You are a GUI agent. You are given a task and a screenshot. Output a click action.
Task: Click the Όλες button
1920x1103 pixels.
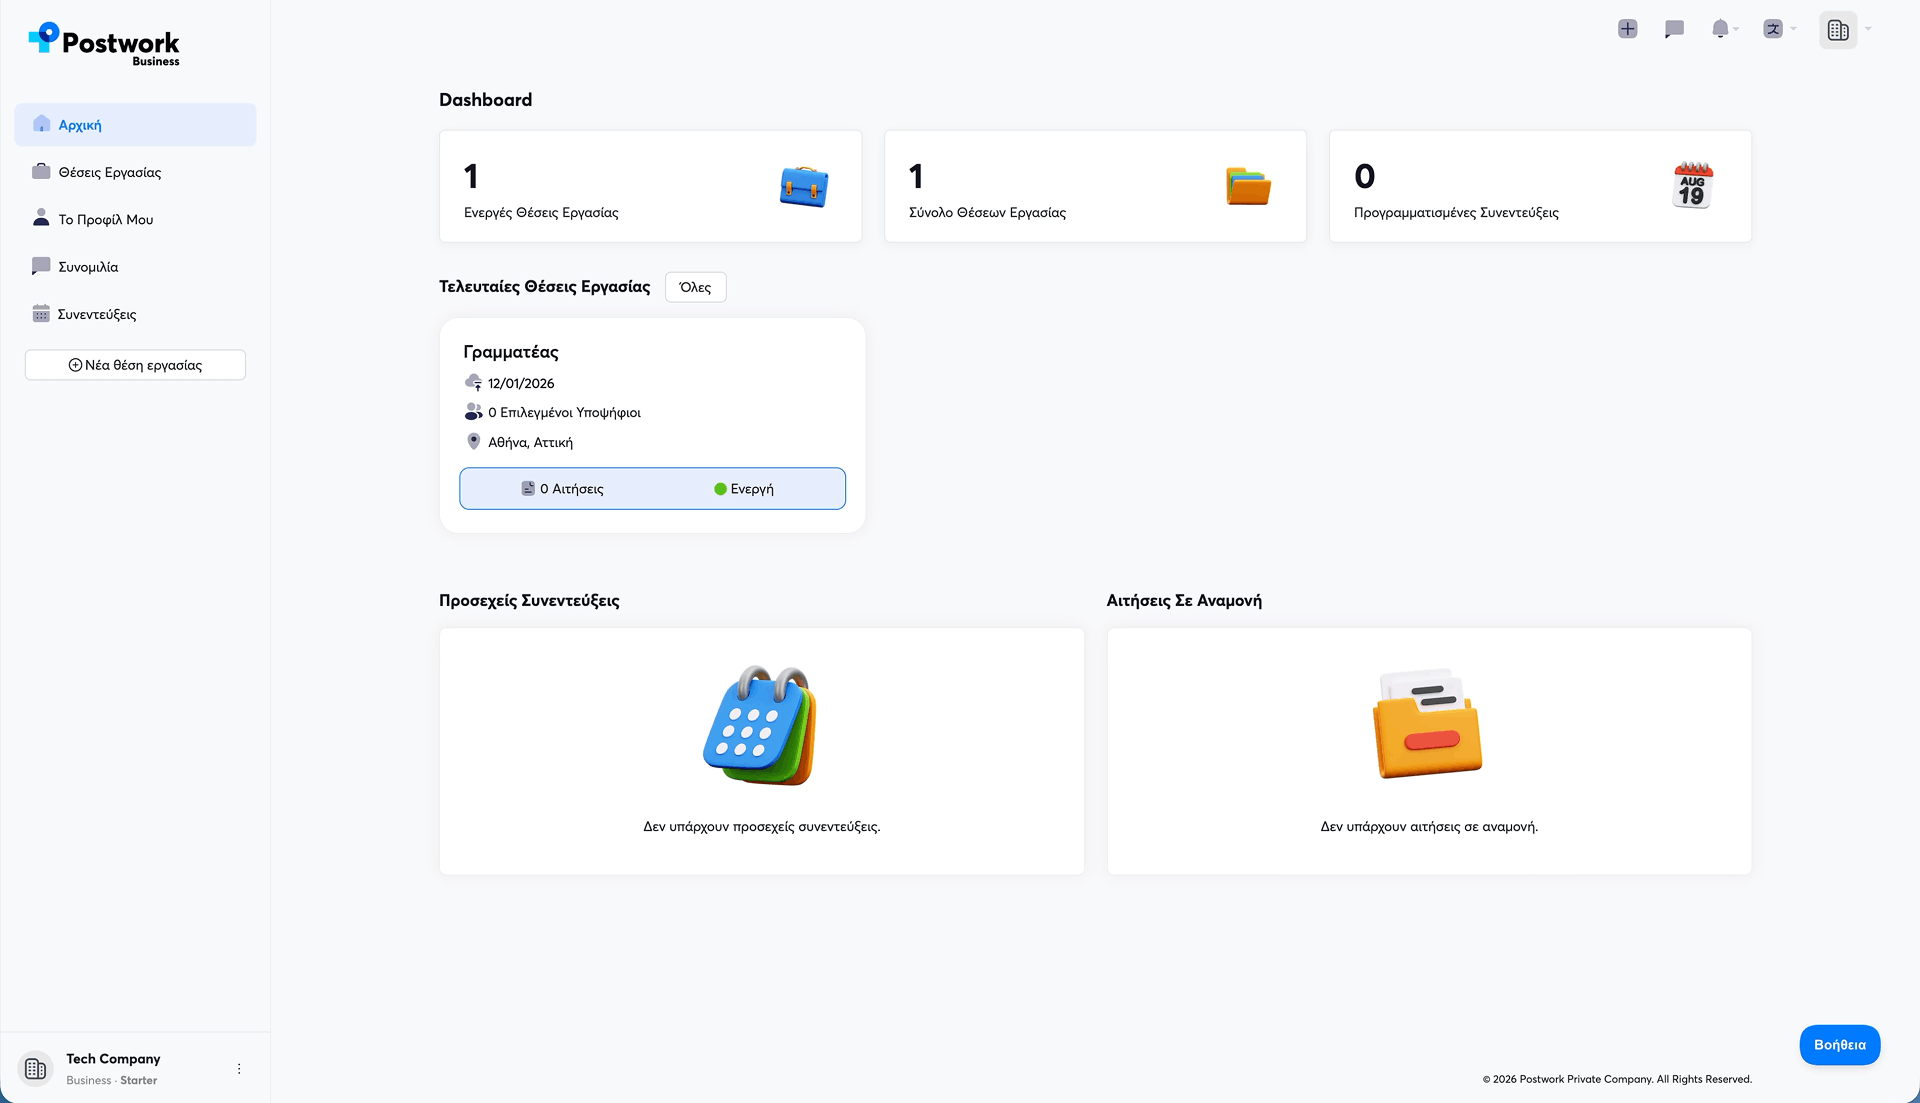(695, 287)
